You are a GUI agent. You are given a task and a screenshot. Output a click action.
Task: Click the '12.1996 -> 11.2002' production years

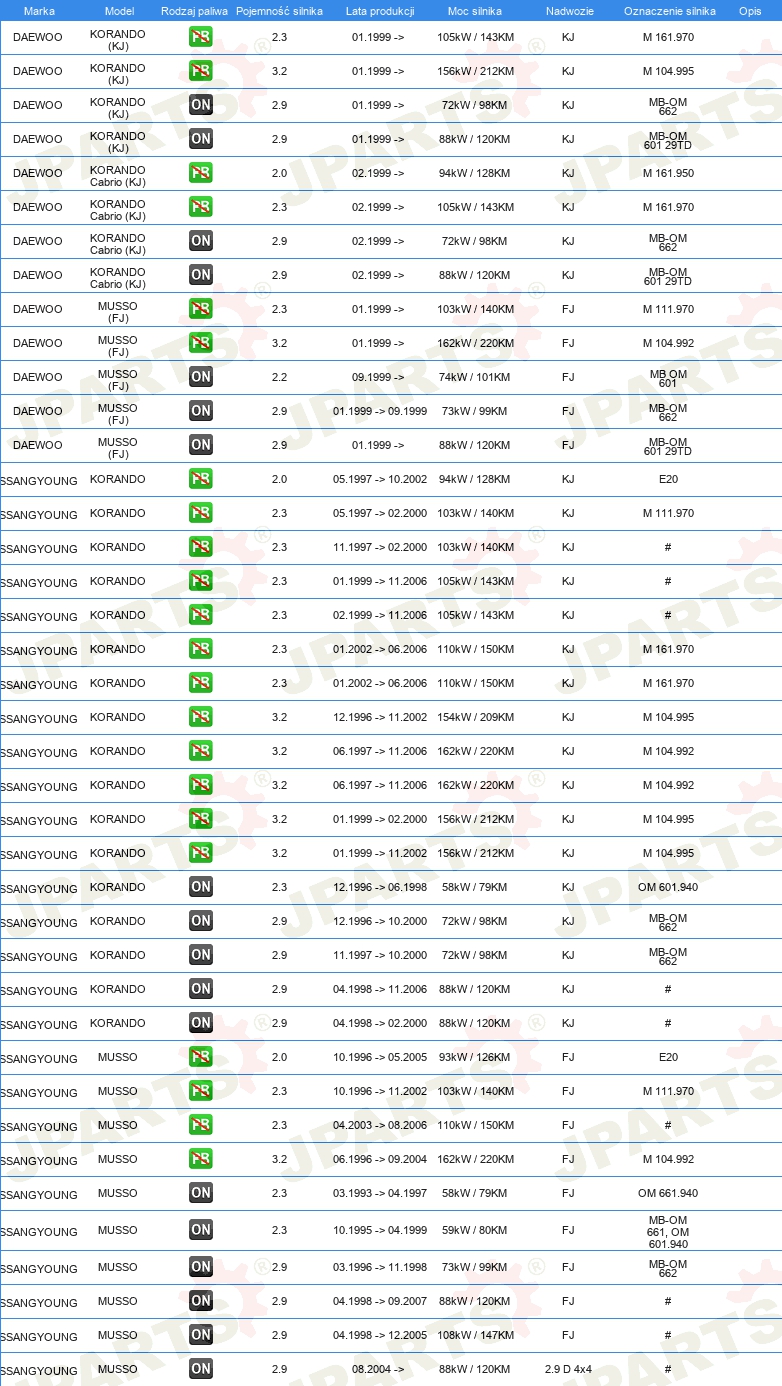[380, 717]
